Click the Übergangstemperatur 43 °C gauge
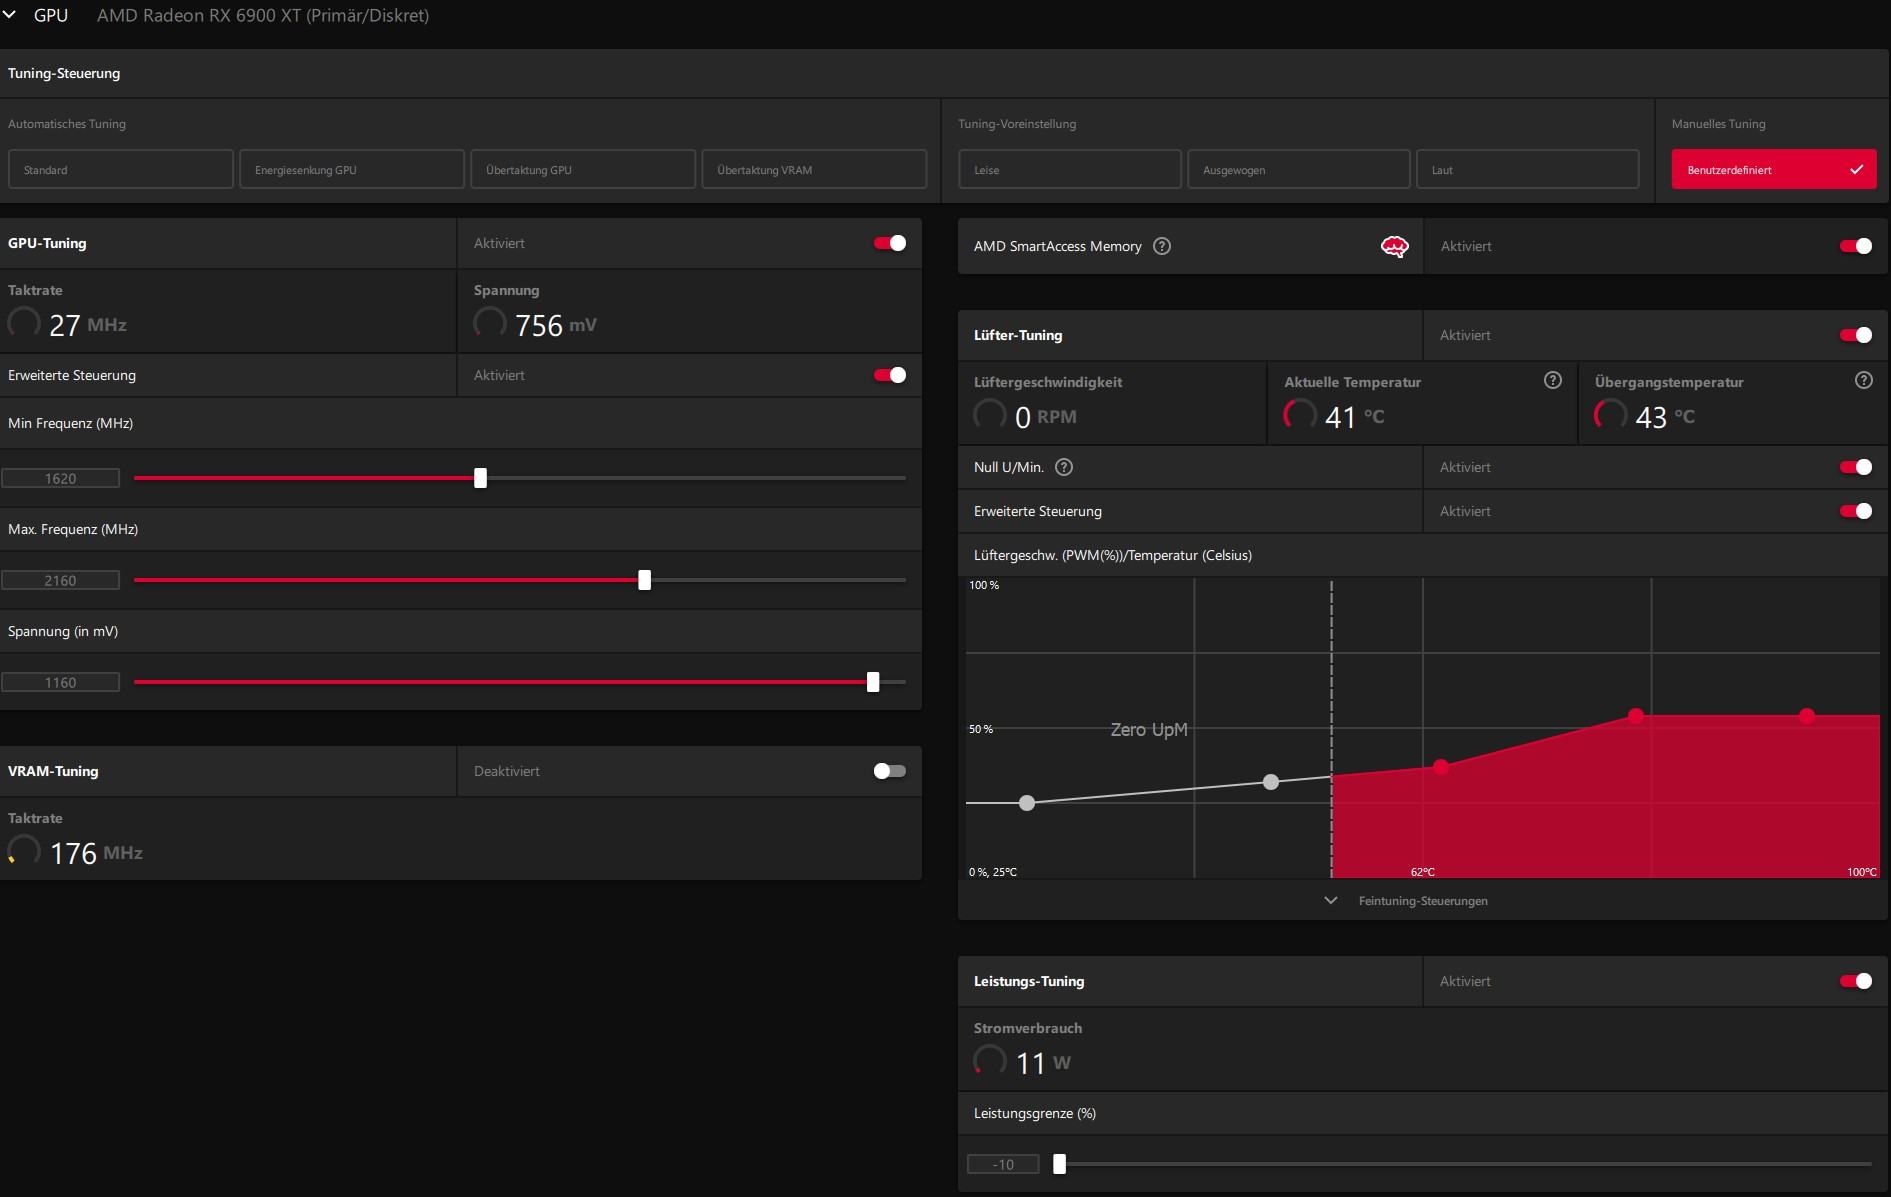Viewport: 1891px width, 1197px height. pyautogui.click(x=1611, y=415)
